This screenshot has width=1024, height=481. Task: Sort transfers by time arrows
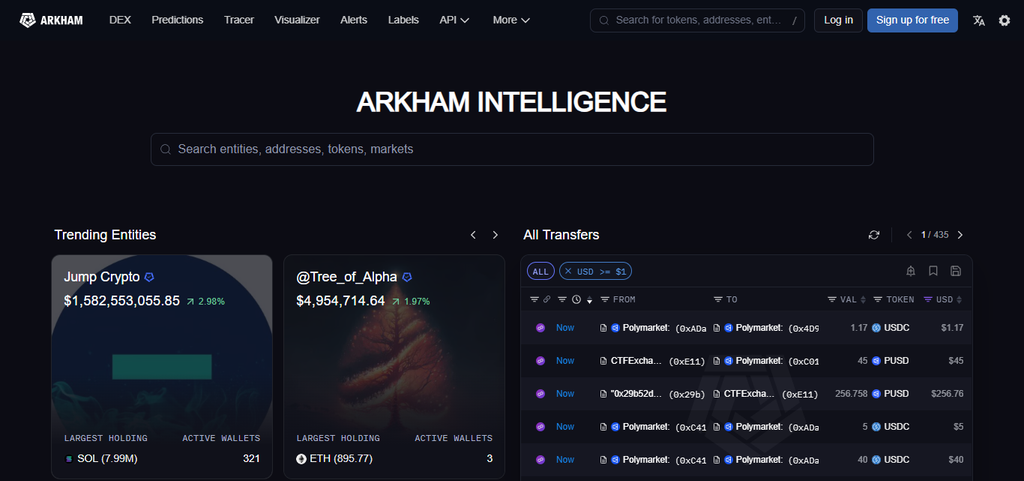(590, 300)
